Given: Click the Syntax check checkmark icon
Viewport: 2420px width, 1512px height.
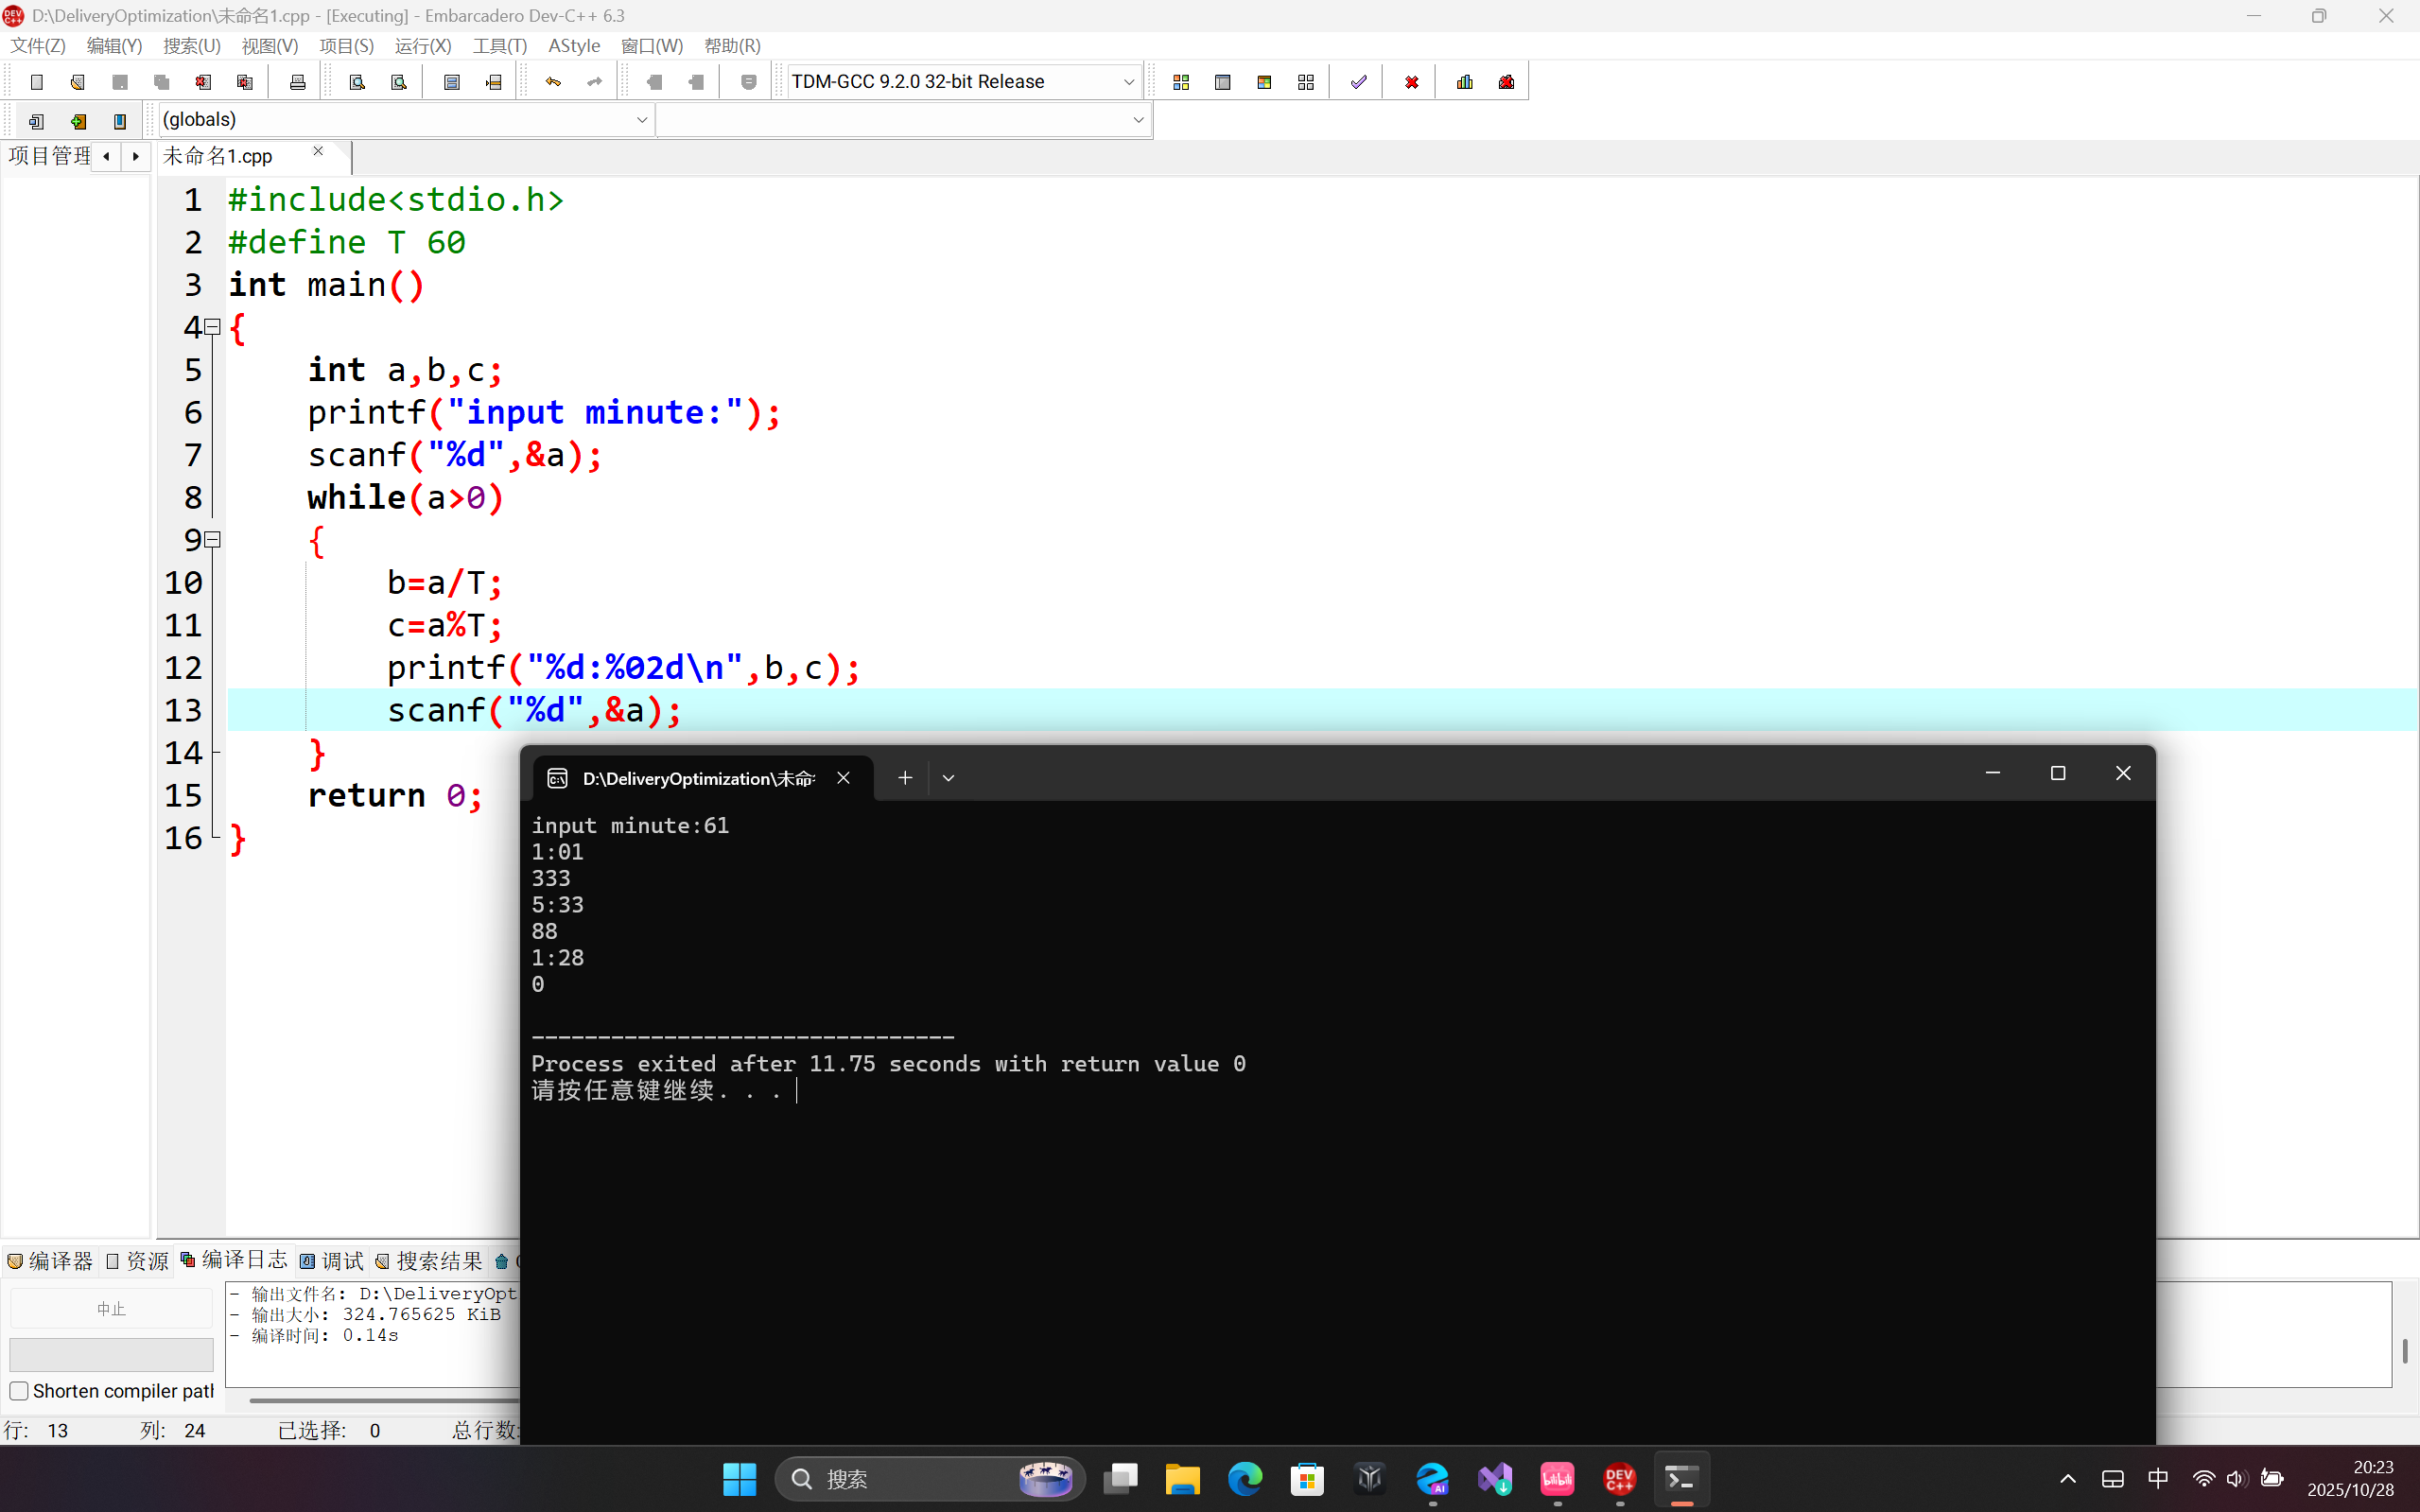Looking at the screenshot, I should [x=1358, y=82].
